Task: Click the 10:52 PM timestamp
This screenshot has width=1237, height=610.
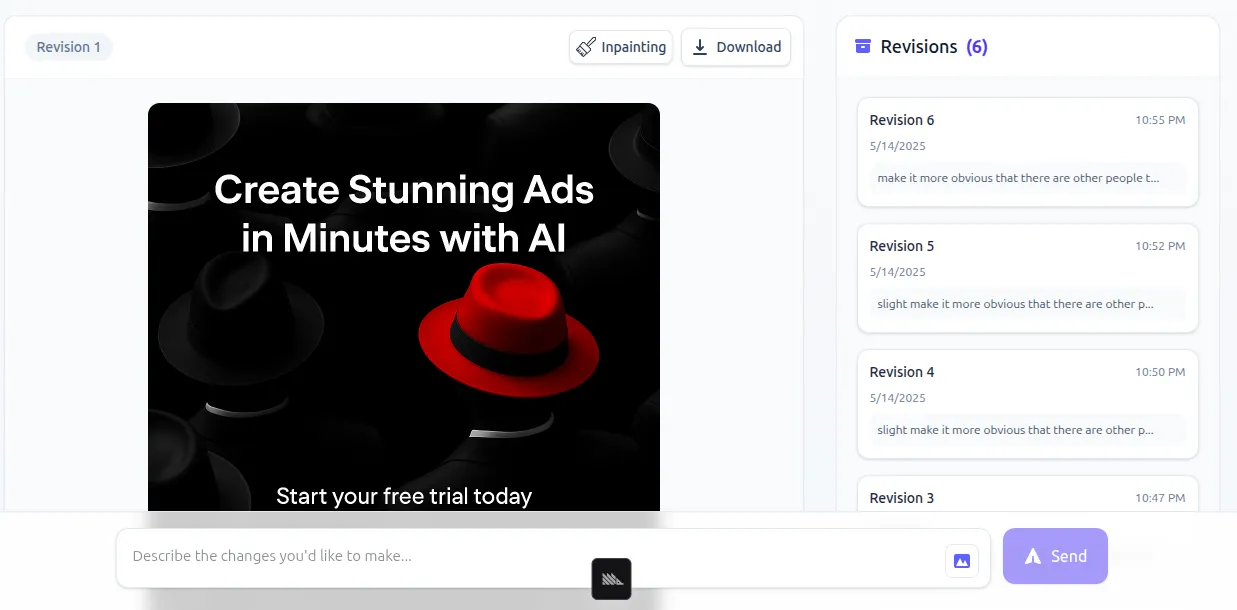Action: tap(1160, 246)
